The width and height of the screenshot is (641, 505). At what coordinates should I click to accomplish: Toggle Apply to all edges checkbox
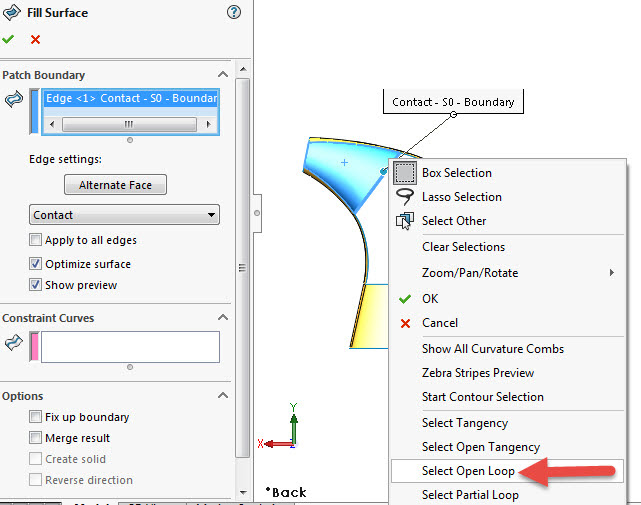click(x=35, y=240)
